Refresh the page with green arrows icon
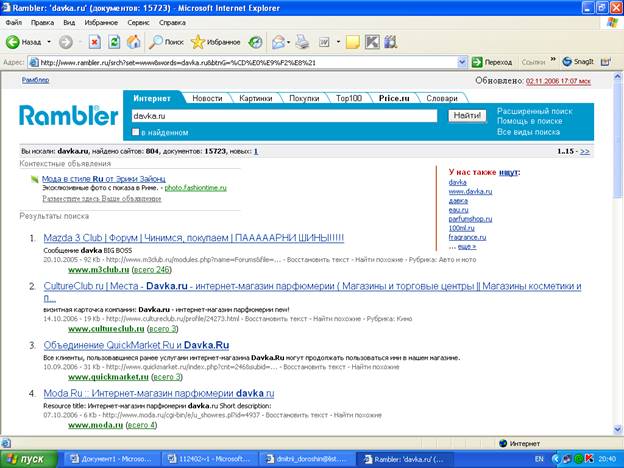 tap(114, 42)
